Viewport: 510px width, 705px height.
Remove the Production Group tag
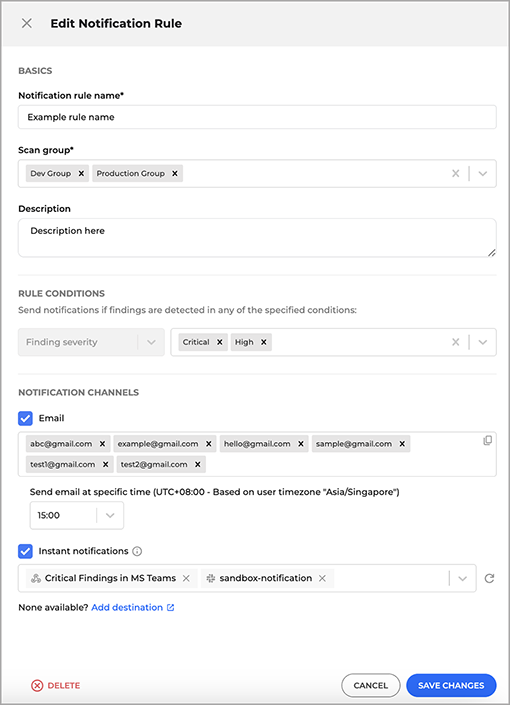pos(175,174)
